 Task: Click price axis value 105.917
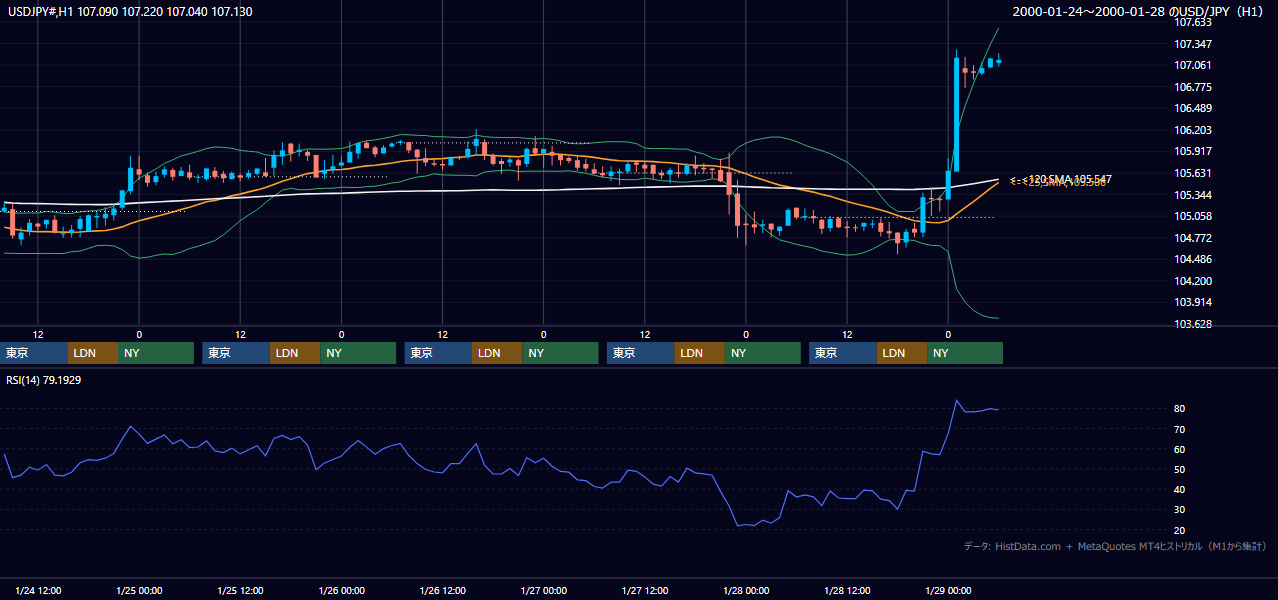tap(1194, 151)
